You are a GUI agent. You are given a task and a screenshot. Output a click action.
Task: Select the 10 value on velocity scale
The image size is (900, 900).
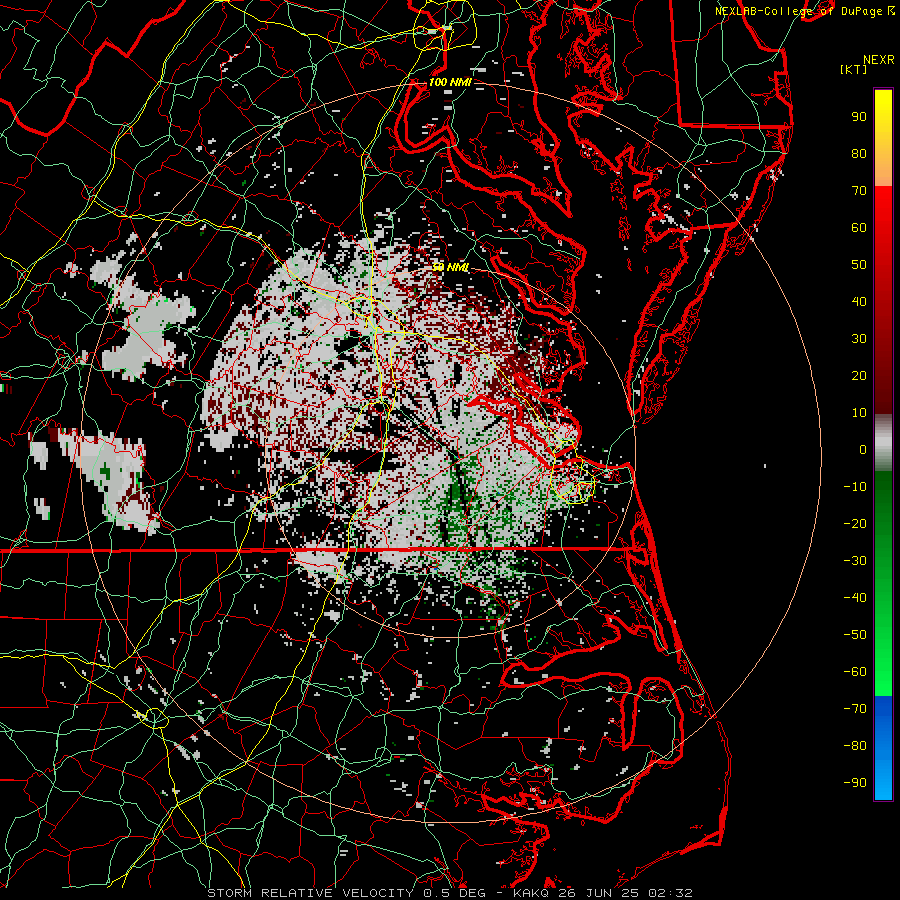coord(859,413)
